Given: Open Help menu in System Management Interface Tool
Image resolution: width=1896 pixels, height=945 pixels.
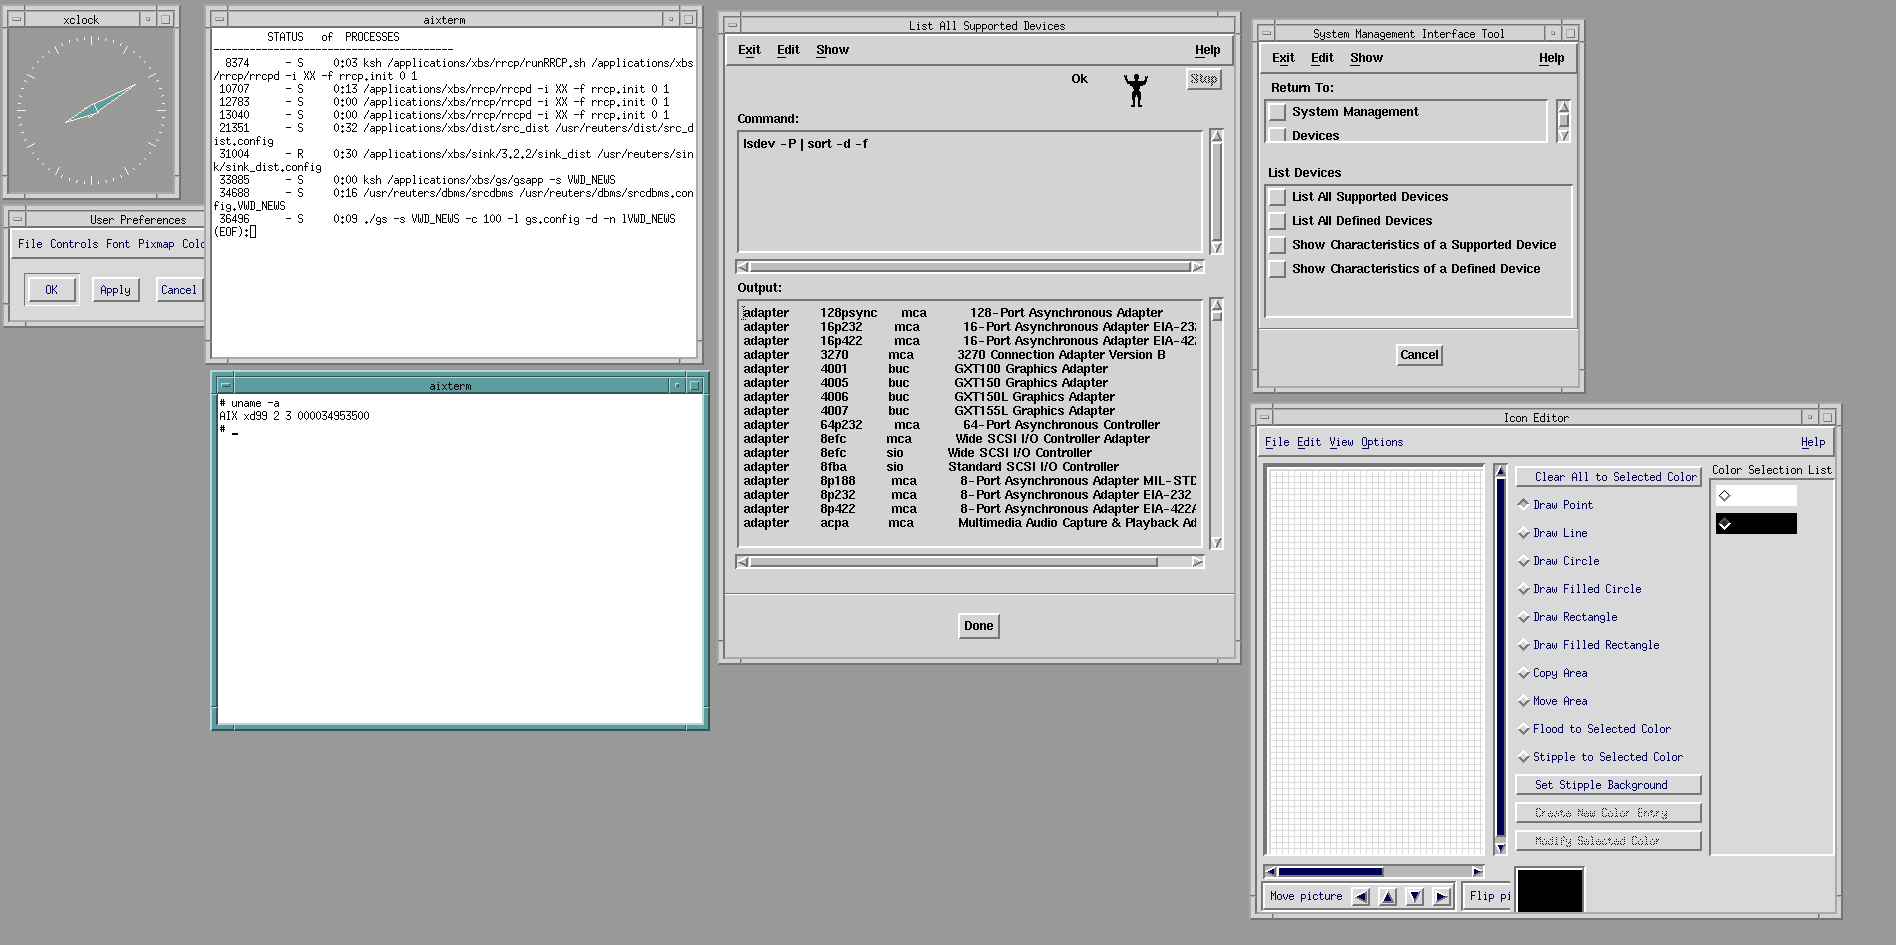Looking at the screenshot, I should pyautogui.click(x=1551, y=58).
